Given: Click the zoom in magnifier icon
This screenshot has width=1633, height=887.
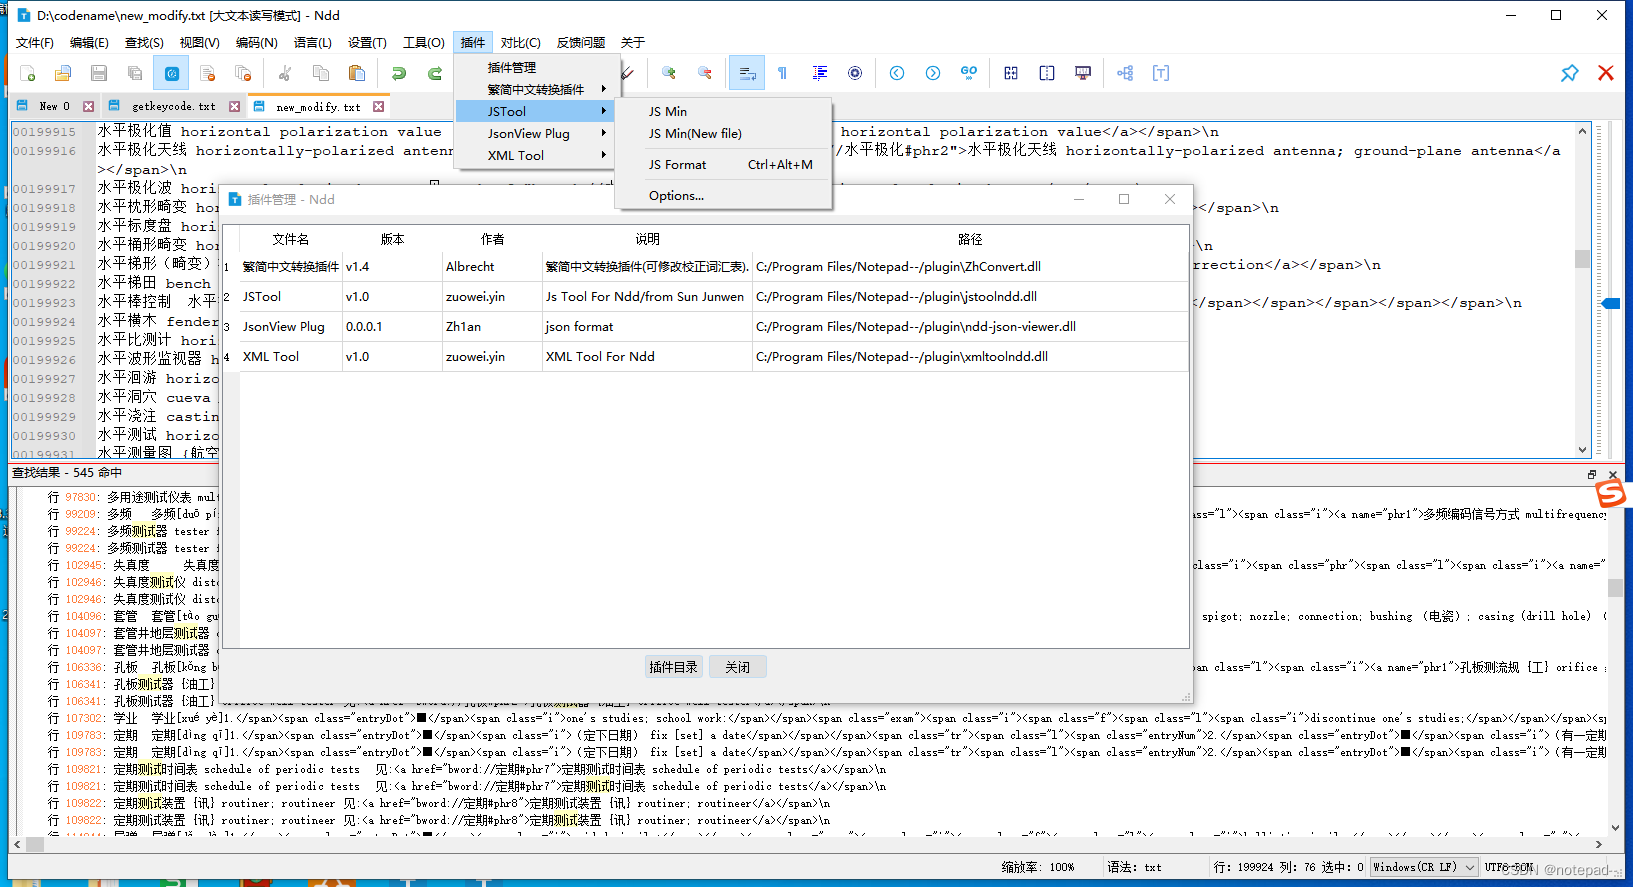Looking at the screenshot, I should 669,73.
